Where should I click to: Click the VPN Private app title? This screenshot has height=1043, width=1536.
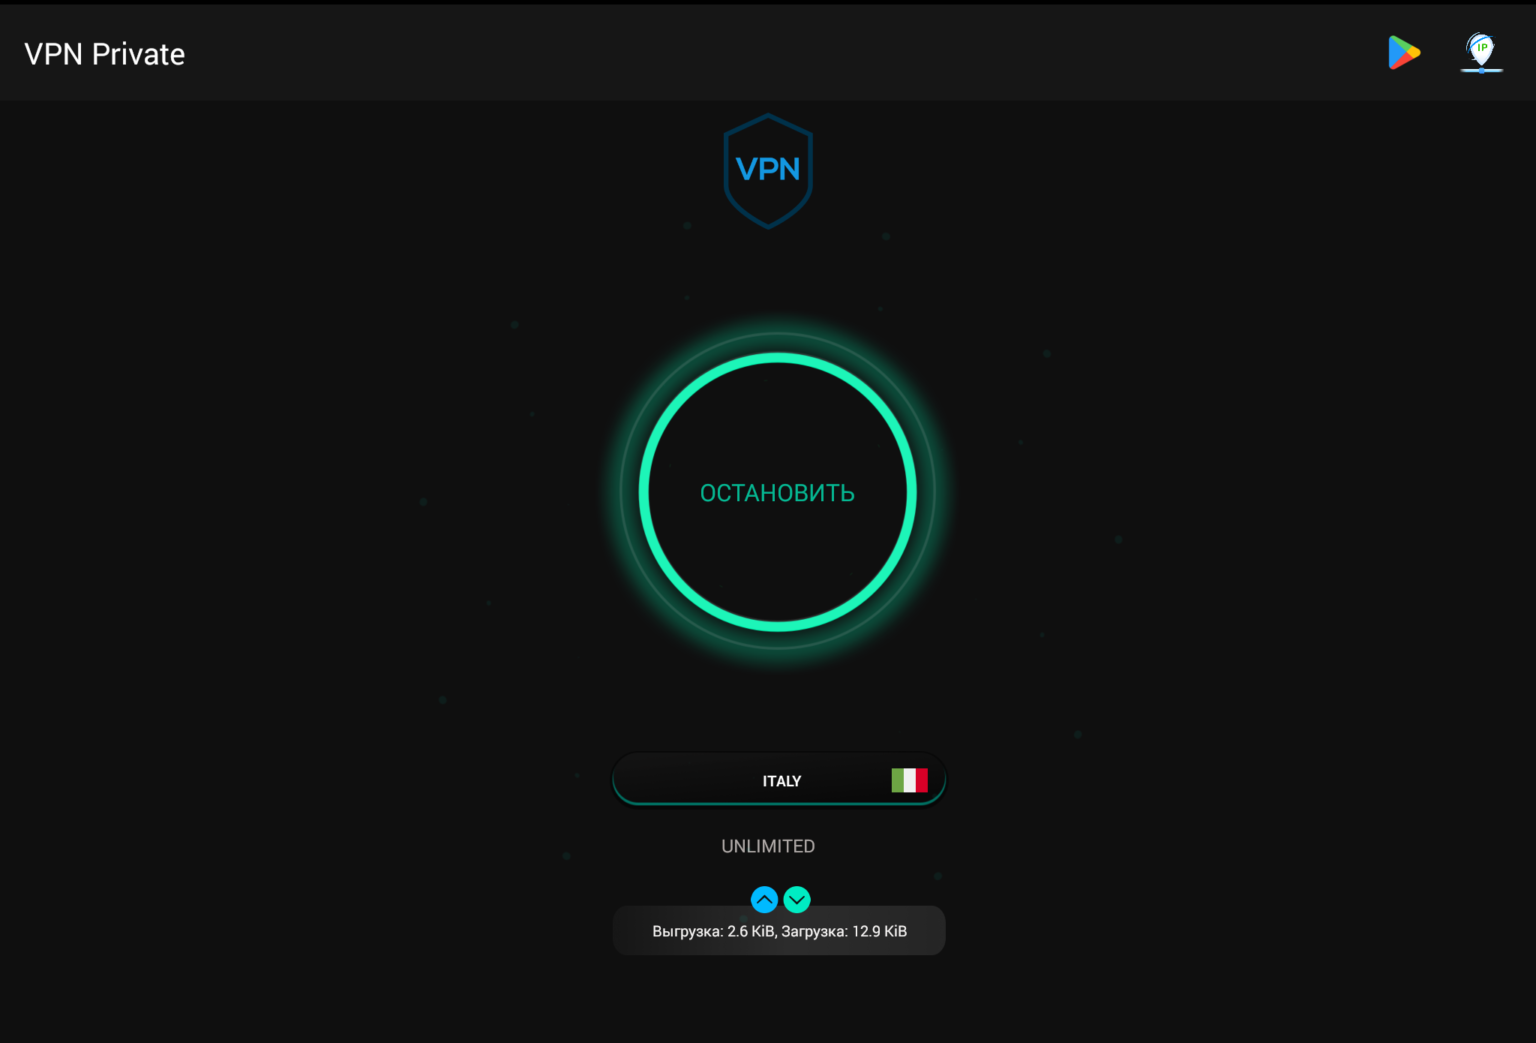click(105, 54)
